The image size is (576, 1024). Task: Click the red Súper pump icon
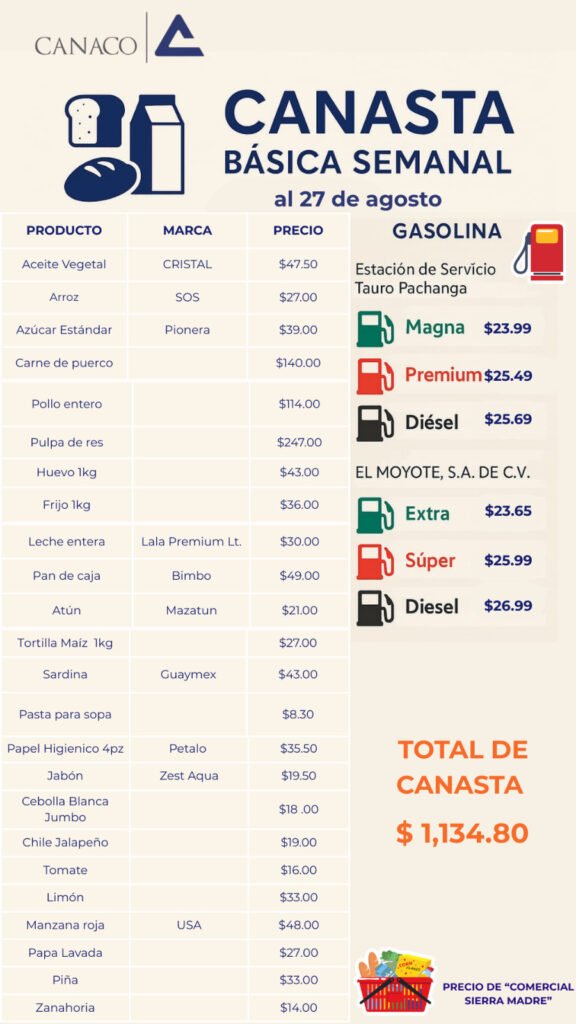click(x=375, y=561)
